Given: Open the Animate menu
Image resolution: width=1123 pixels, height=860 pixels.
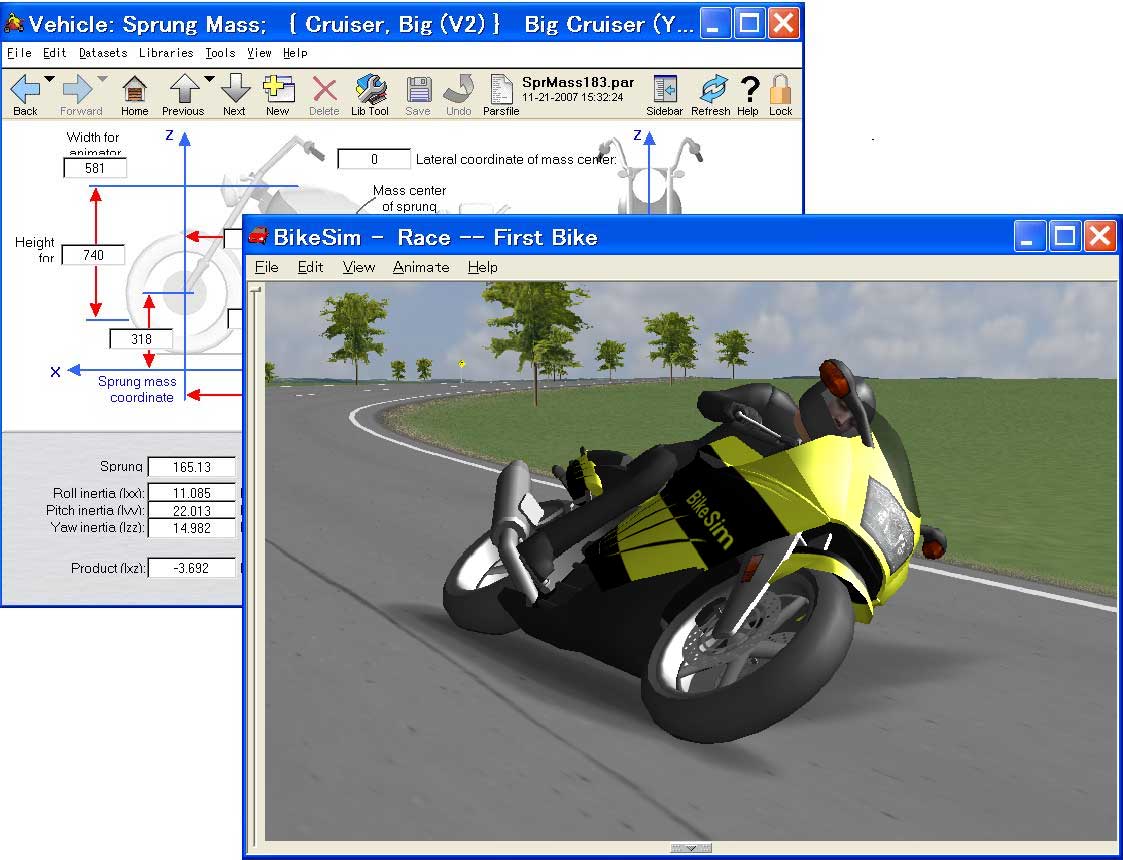Looking at the screenshot, I should (x=421, y=267).
